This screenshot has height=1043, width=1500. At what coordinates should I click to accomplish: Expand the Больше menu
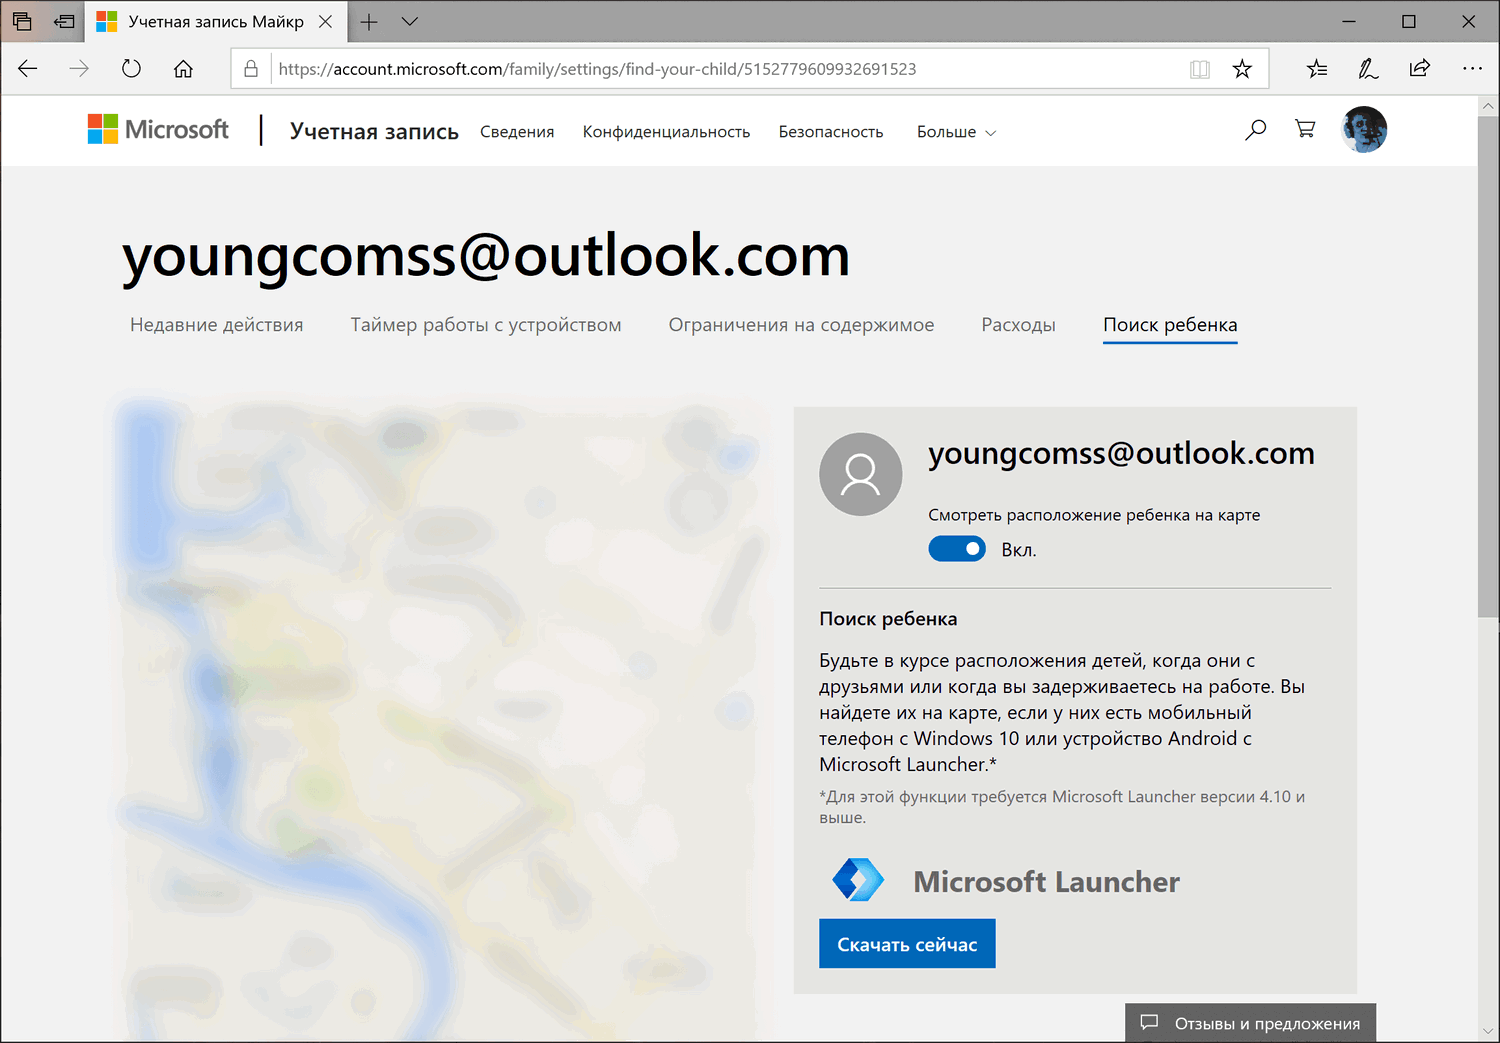coord(956,132)
